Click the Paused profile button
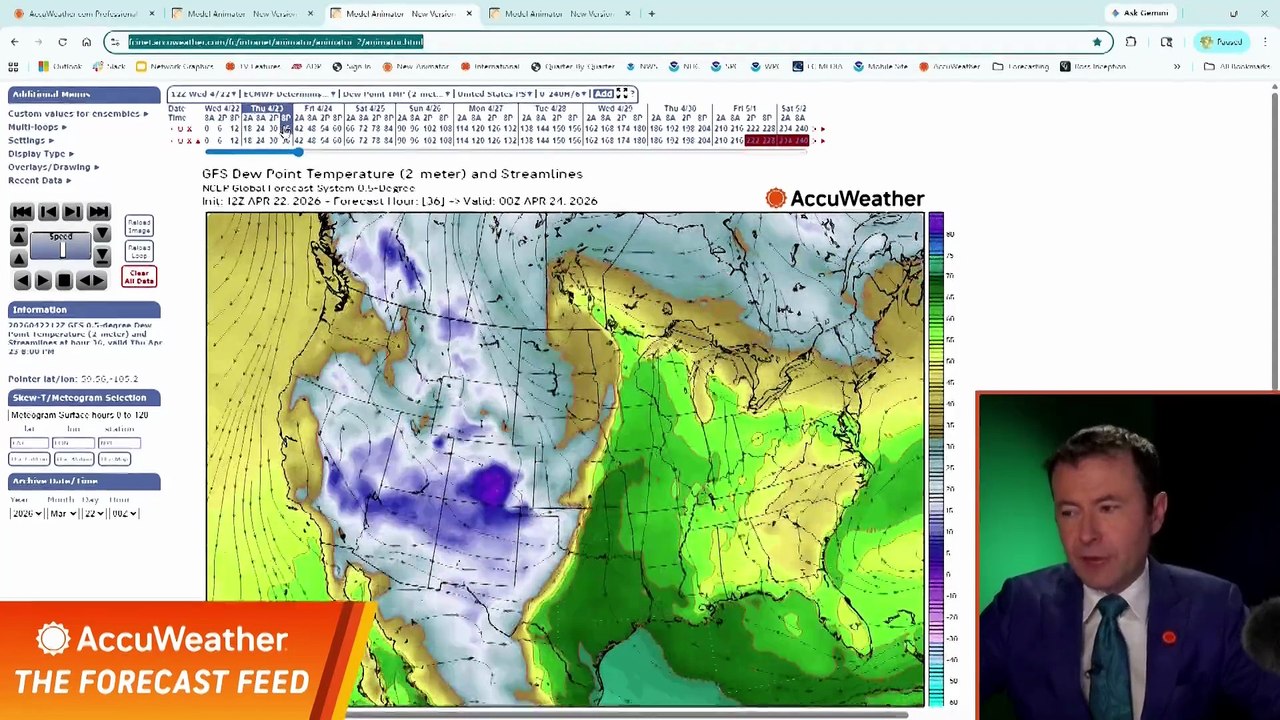The height and width of the screenshot is (720, 1280). [1221, 42]
